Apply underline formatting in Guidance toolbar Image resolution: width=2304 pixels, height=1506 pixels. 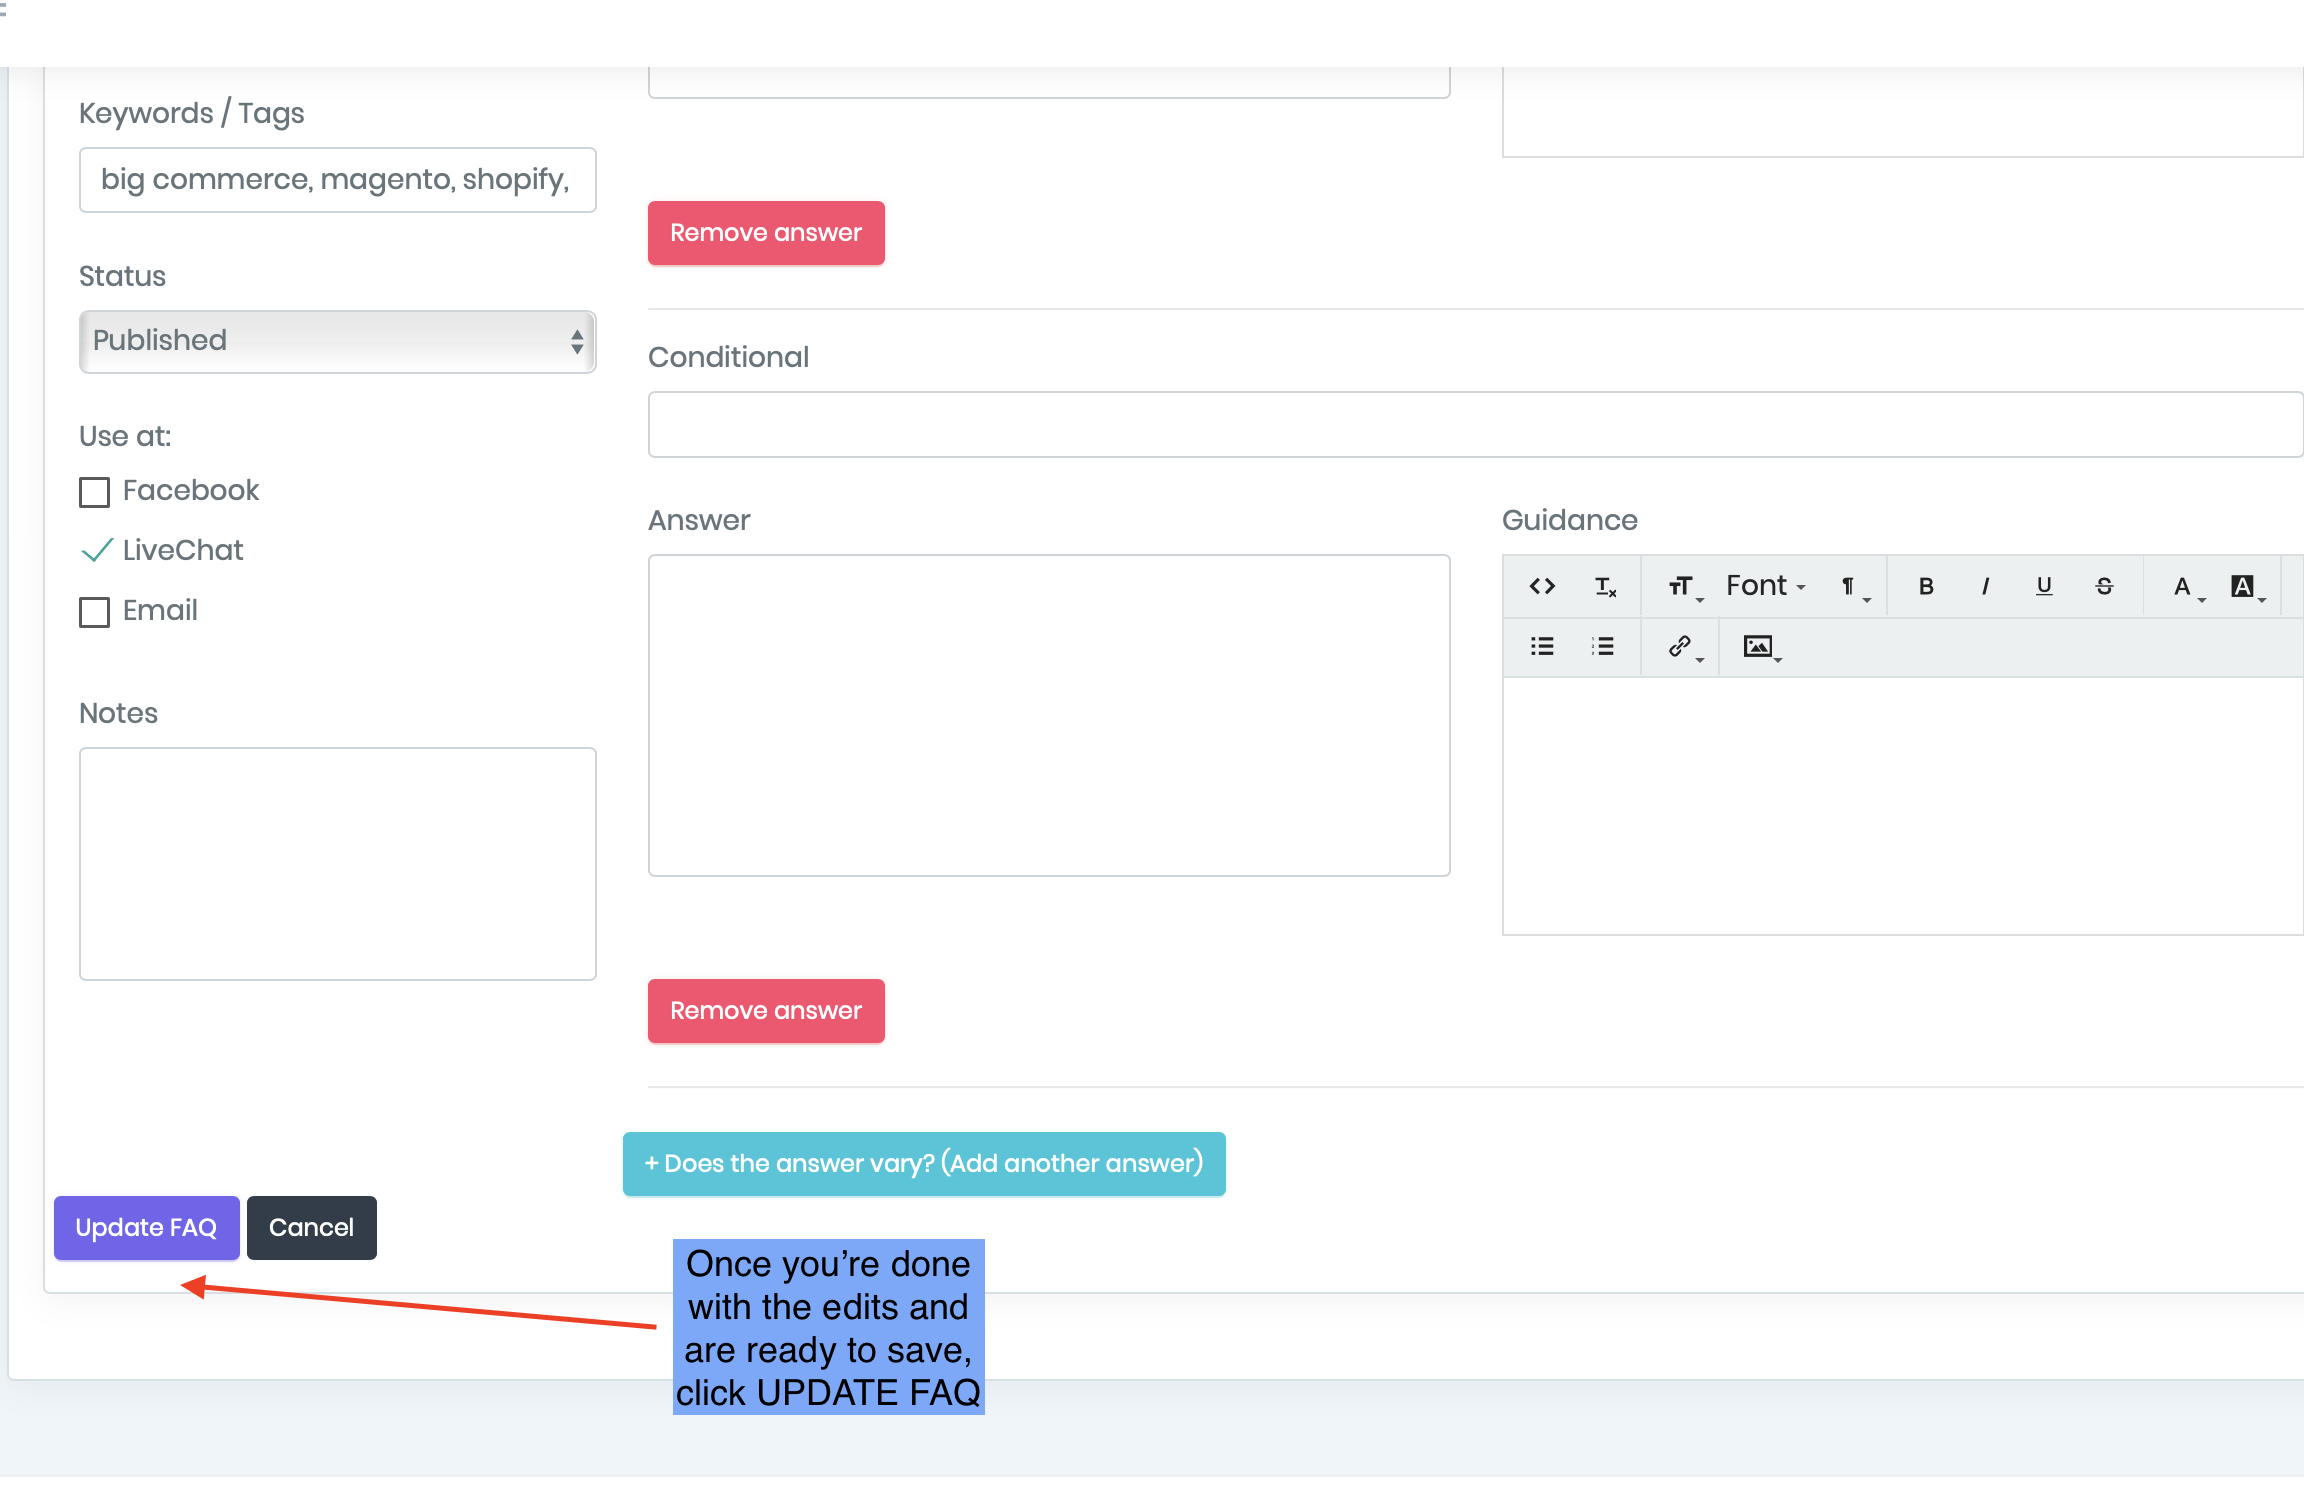click(2044, 587)
